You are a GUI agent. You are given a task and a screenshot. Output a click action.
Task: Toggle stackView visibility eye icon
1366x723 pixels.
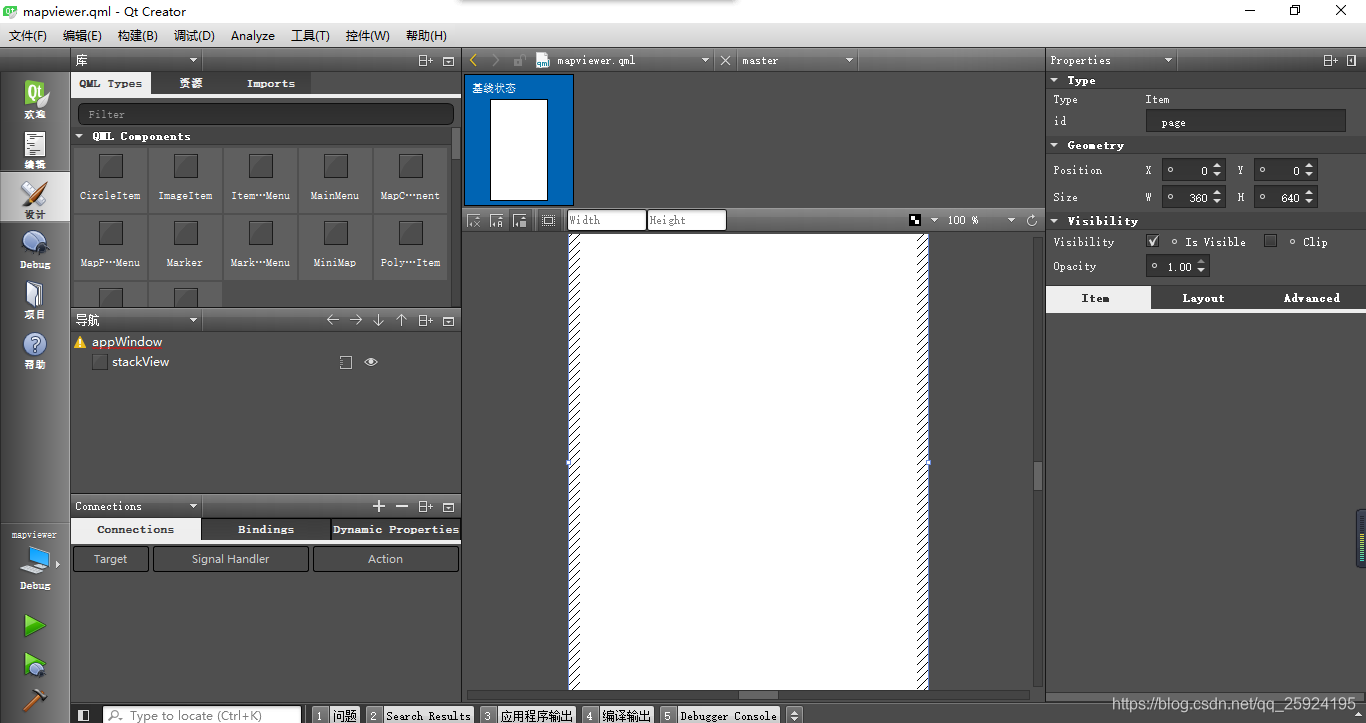pos(371,362)
